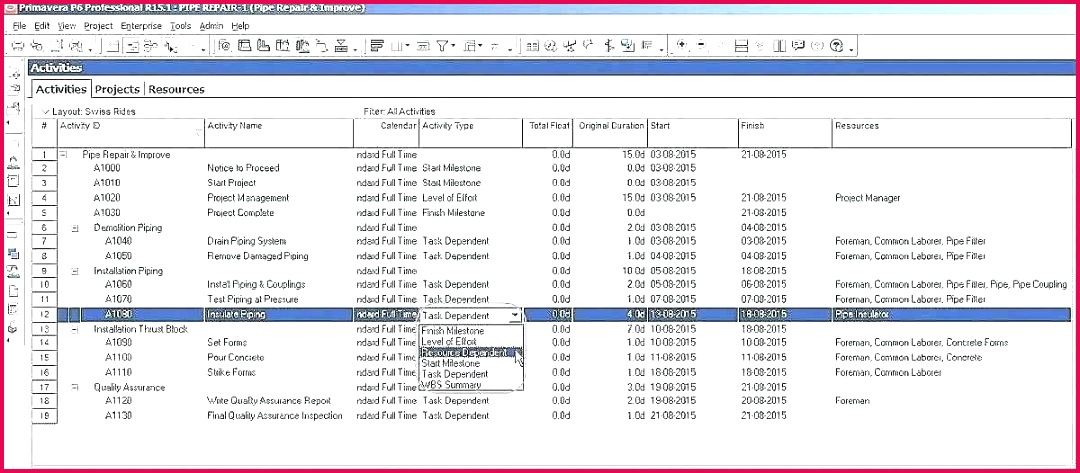This screenshot has height=473, width=1080.
Task: Click the Columns icon in toolbar
Action: [397, 46]
